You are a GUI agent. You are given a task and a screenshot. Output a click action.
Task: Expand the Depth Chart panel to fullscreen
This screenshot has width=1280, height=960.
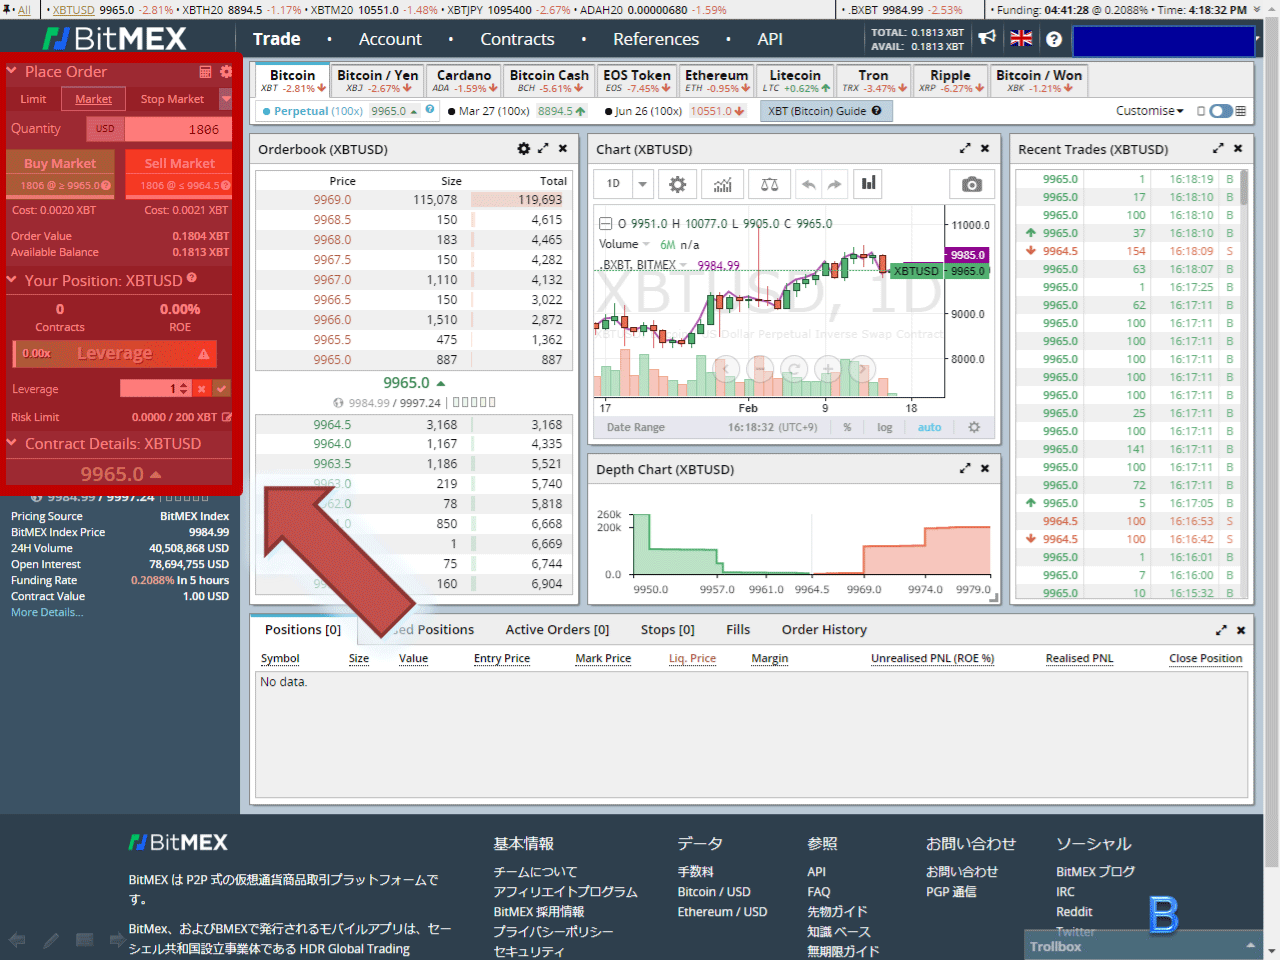(965, 468)
